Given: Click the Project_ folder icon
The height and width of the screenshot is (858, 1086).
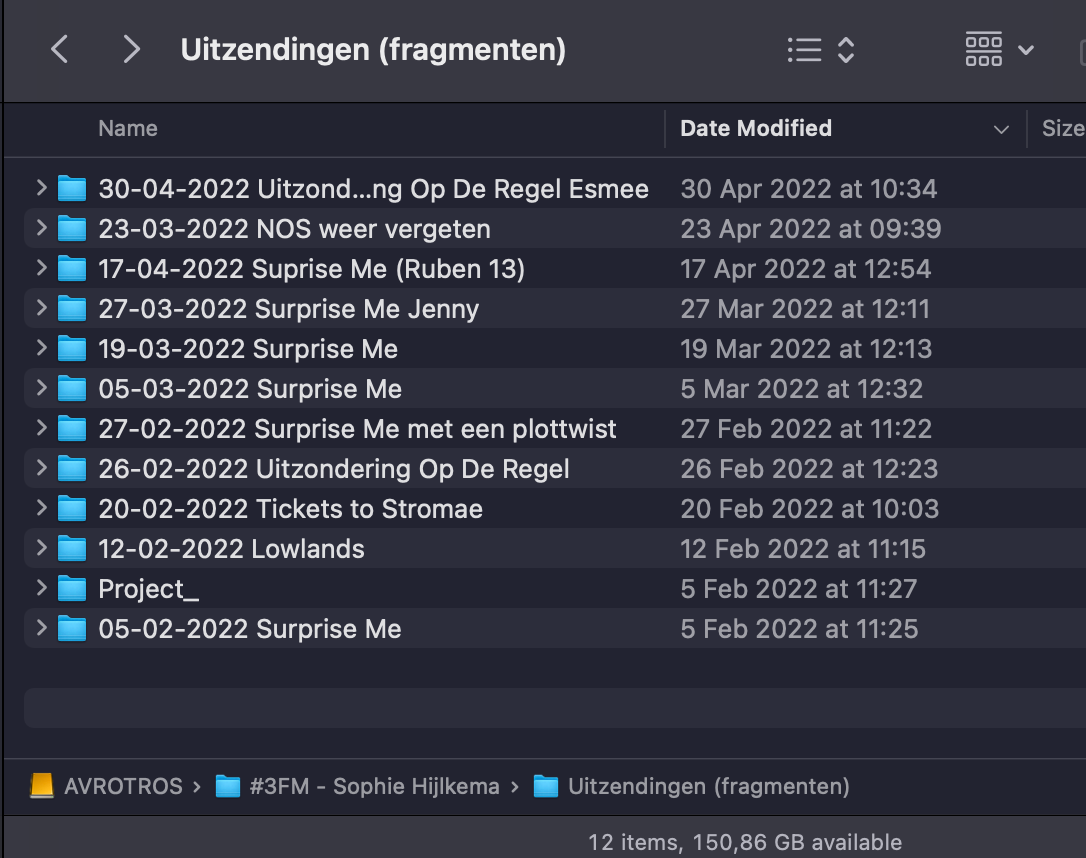Looking at the screenshot, I should [71, 589].
